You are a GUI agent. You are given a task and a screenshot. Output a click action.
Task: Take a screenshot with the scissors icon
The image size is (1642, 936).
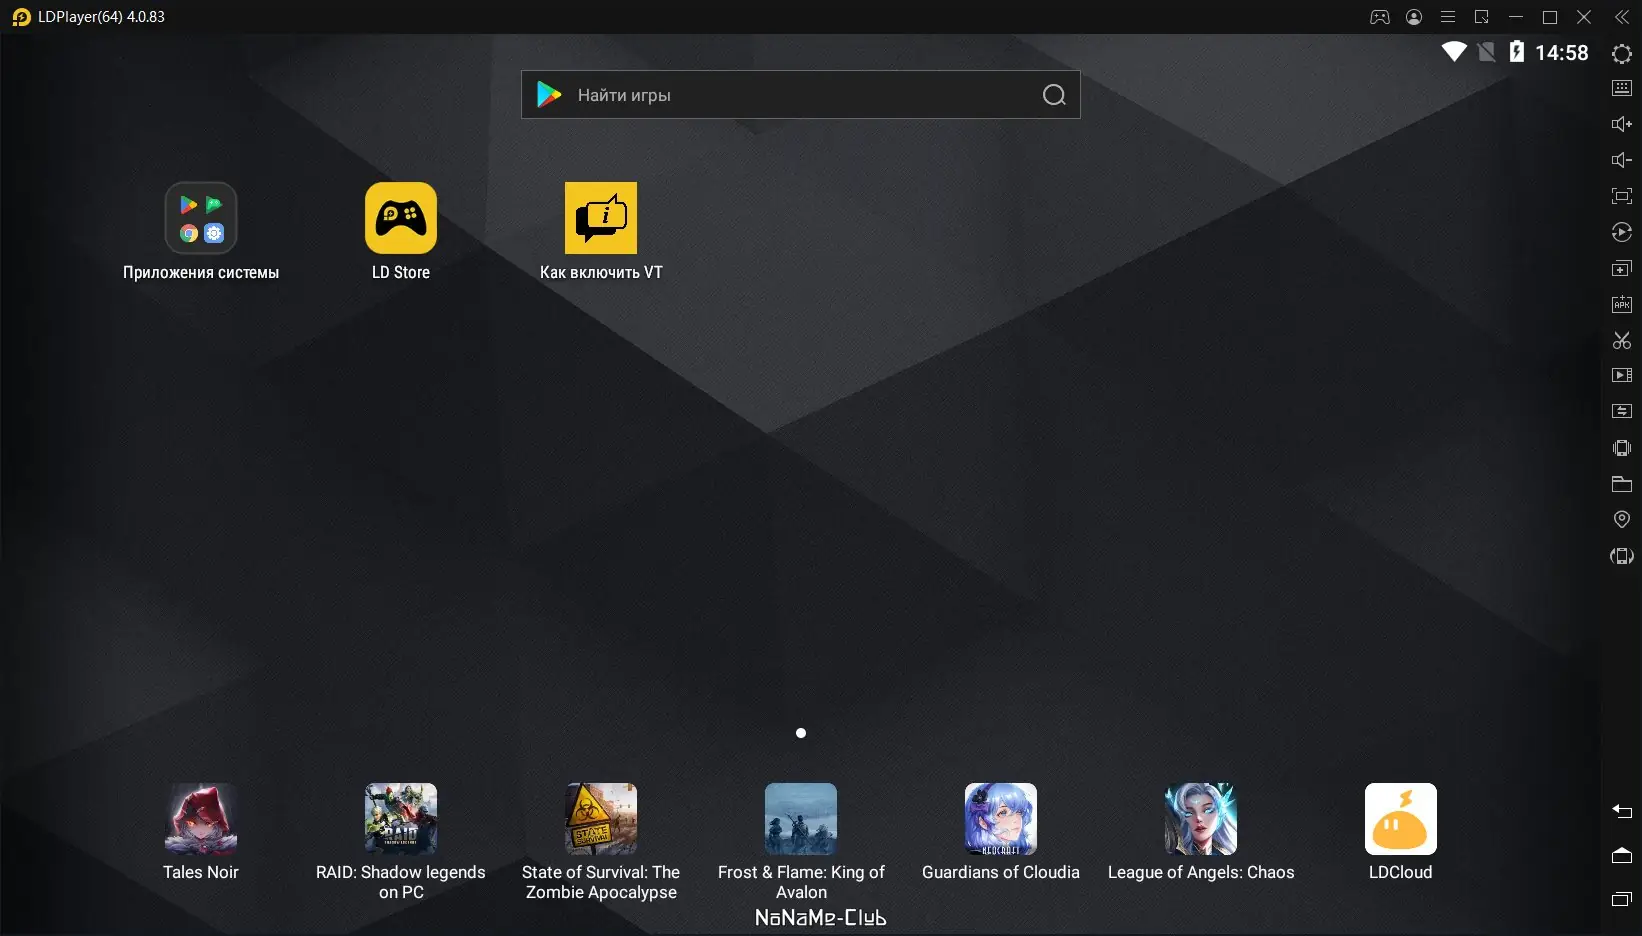(x=1622, y=340)
